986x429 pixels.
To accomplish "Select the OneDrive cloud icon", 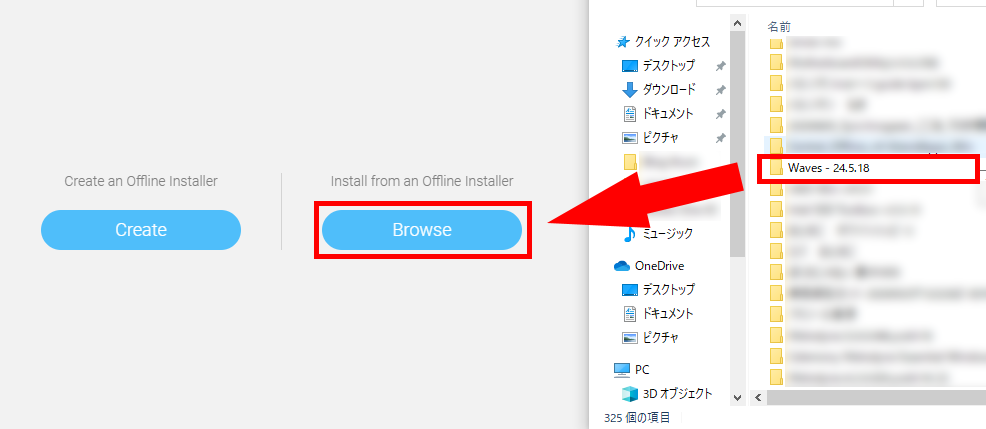I will coord(622,266).
